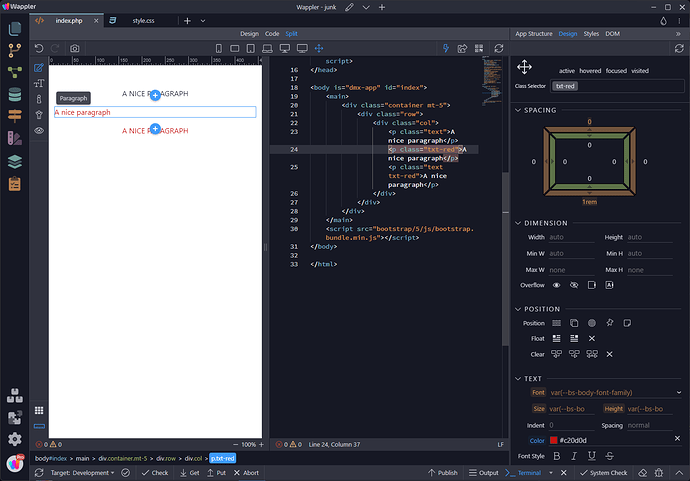Screen dimensions: 690x481
Task: Collapse the TEXT section
Action: pyautogui.click(x=518, y=378)
